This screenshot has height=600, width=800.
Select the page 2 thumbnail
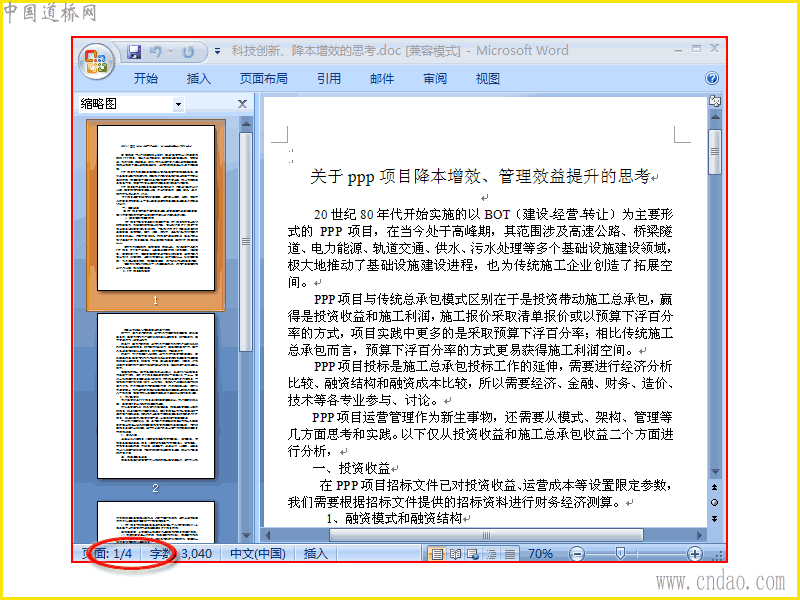(156, 396)
